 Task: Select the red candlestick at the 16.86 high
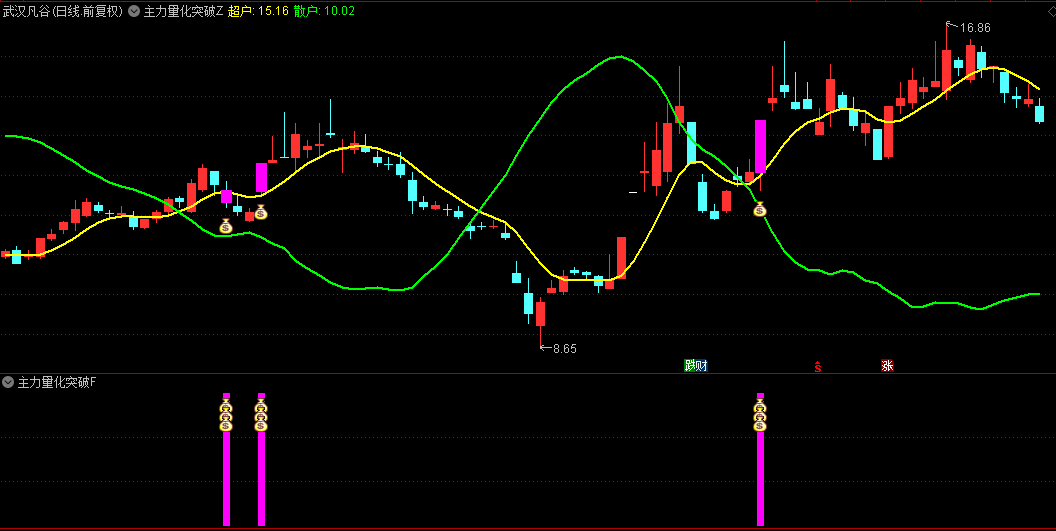[946, 70]
